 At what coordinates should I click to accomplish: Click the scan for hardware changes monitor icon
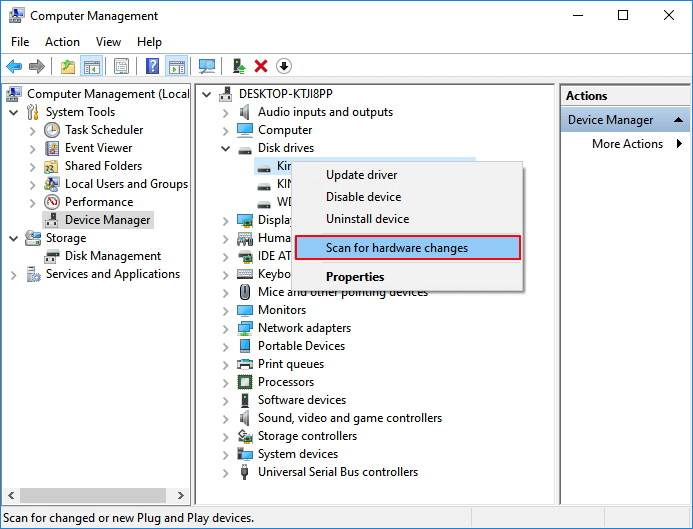coord(207,66)
